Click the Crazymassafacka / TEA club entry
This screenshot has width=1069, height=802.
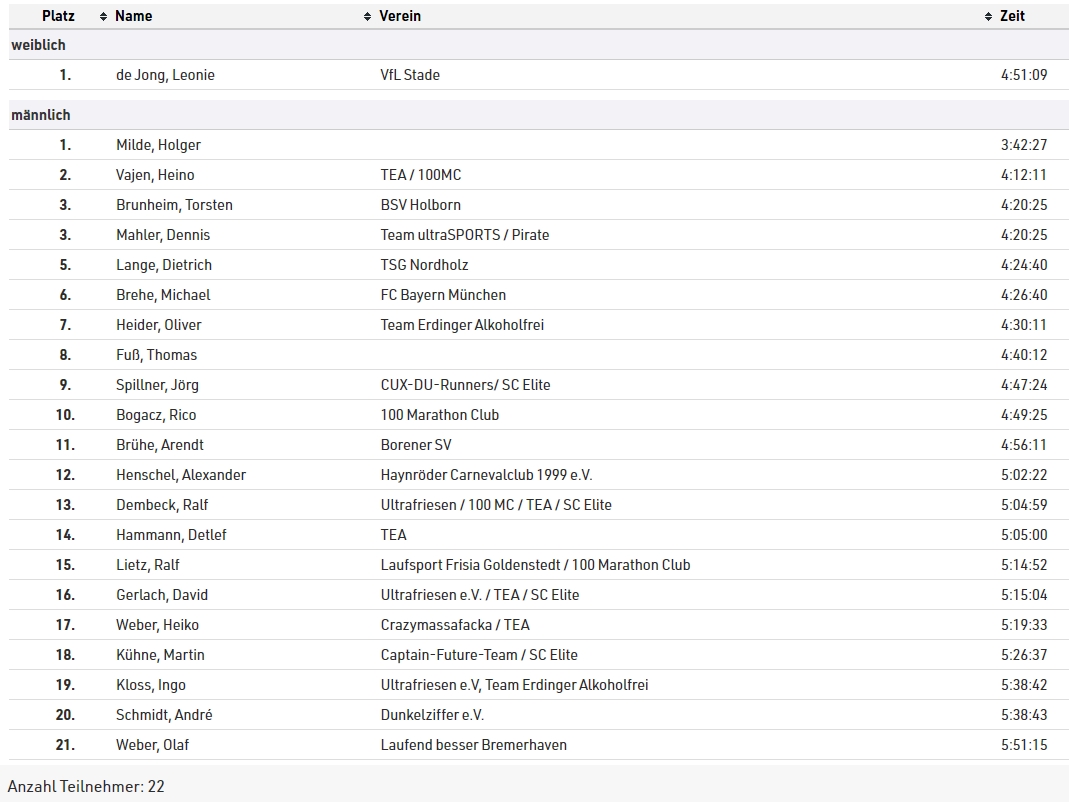click(455, 625)
